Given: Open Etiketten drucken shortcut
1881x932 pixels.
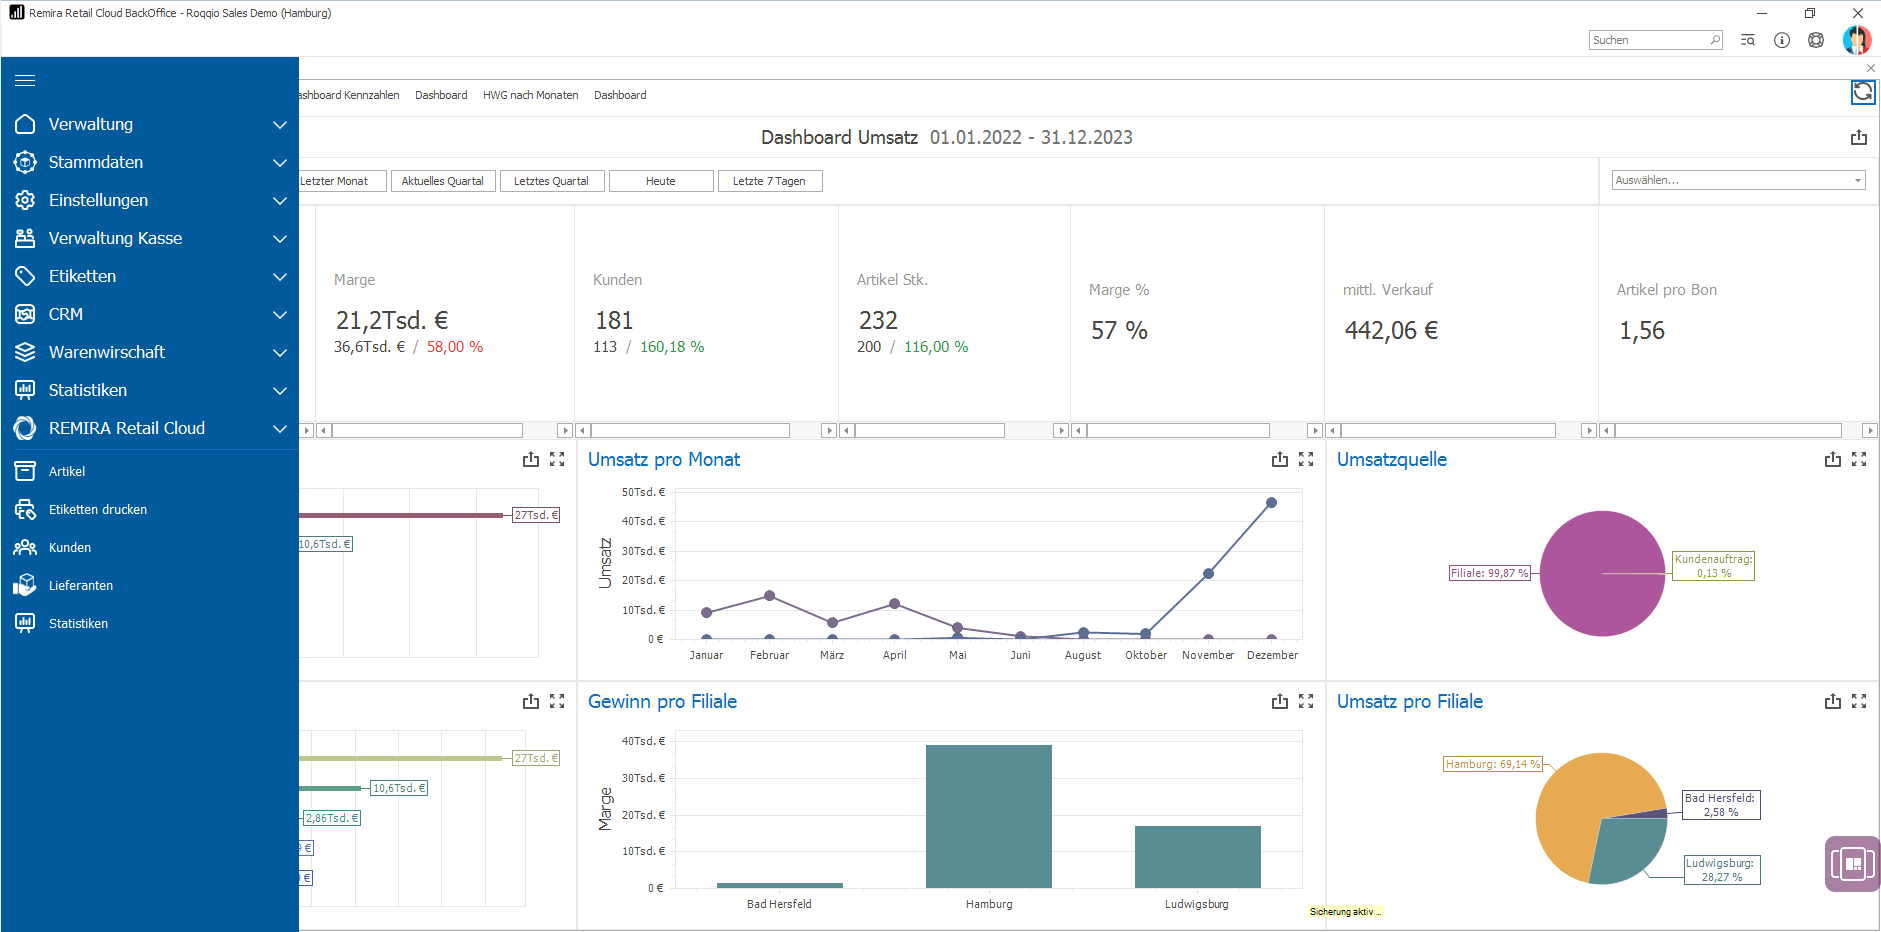Looking at the screenshot, I should (x=98, y=510).
